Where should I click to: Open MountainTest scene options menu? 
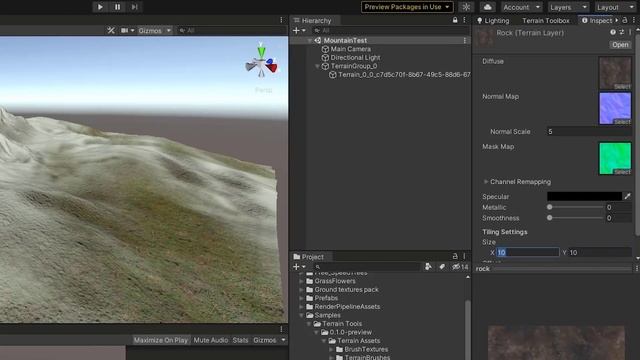click(x=464, y=40)
